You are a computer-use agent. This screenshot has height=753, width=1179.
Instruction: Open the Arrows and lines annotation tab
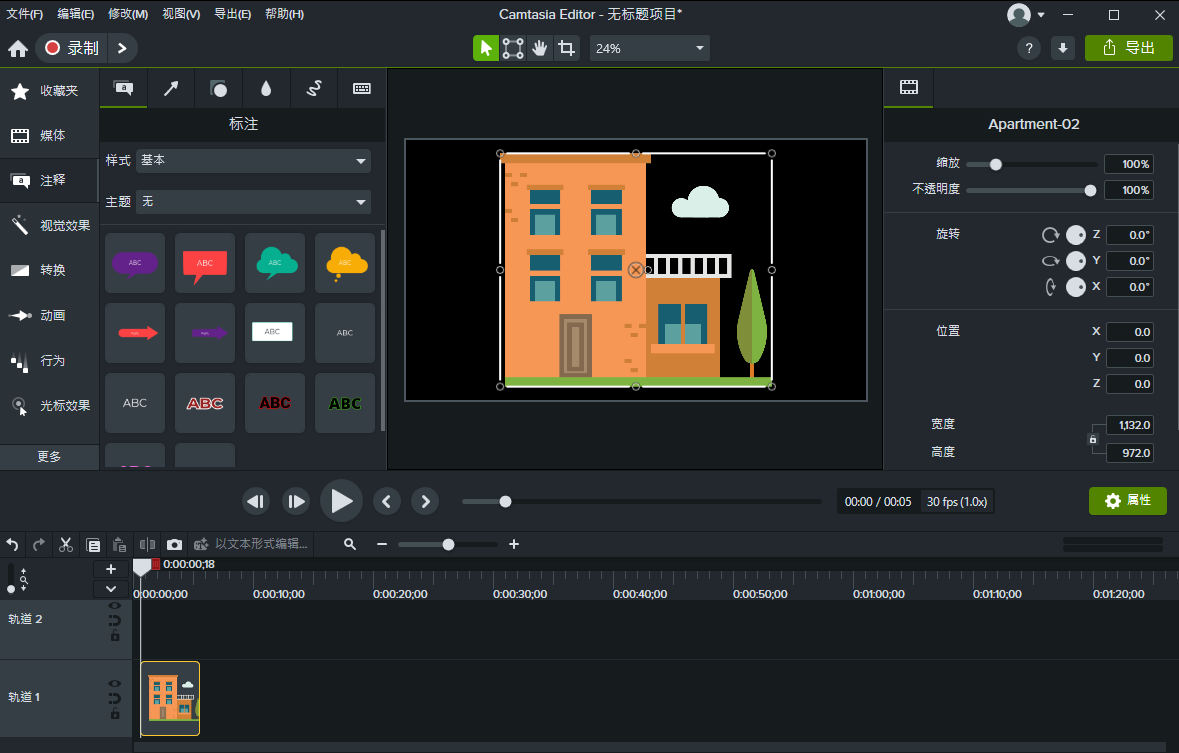tap(171, 89)
